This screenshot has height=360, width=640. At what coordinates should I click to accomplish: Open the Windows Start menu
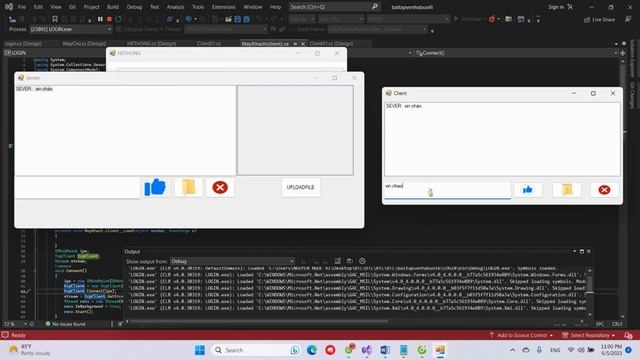pyautogui.click(x=200, y=350)
